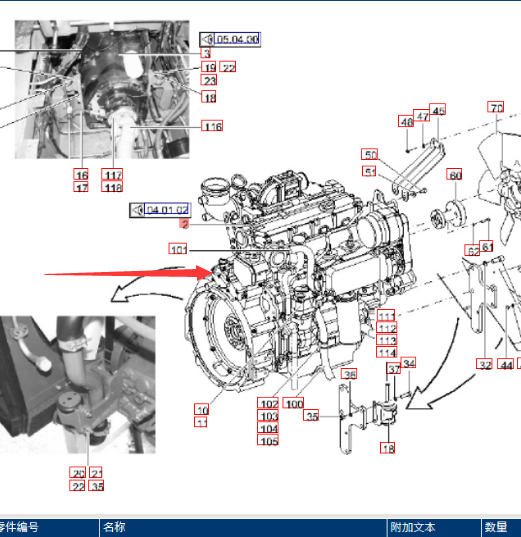Select part callout 116
Image resolution: width=521 pixels, height=537 pixels.
pos(212,126)
